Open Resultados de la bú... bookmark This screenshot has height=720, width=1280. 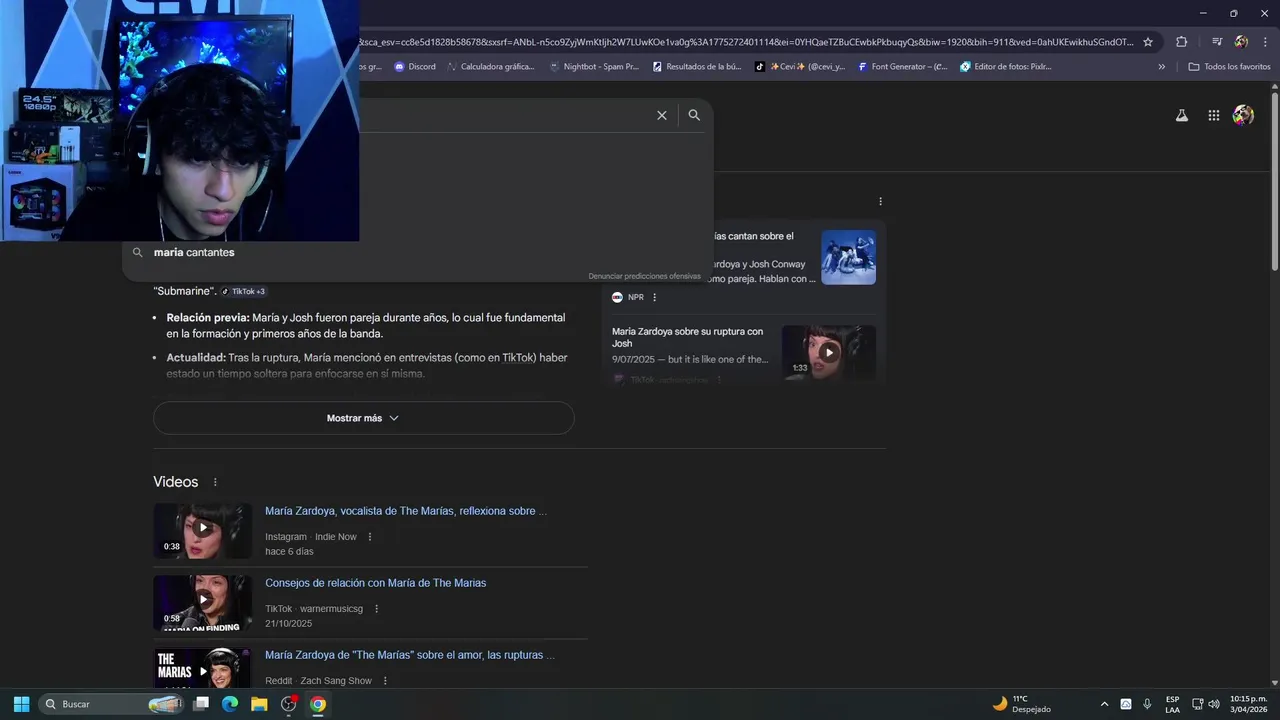(697, 67)
